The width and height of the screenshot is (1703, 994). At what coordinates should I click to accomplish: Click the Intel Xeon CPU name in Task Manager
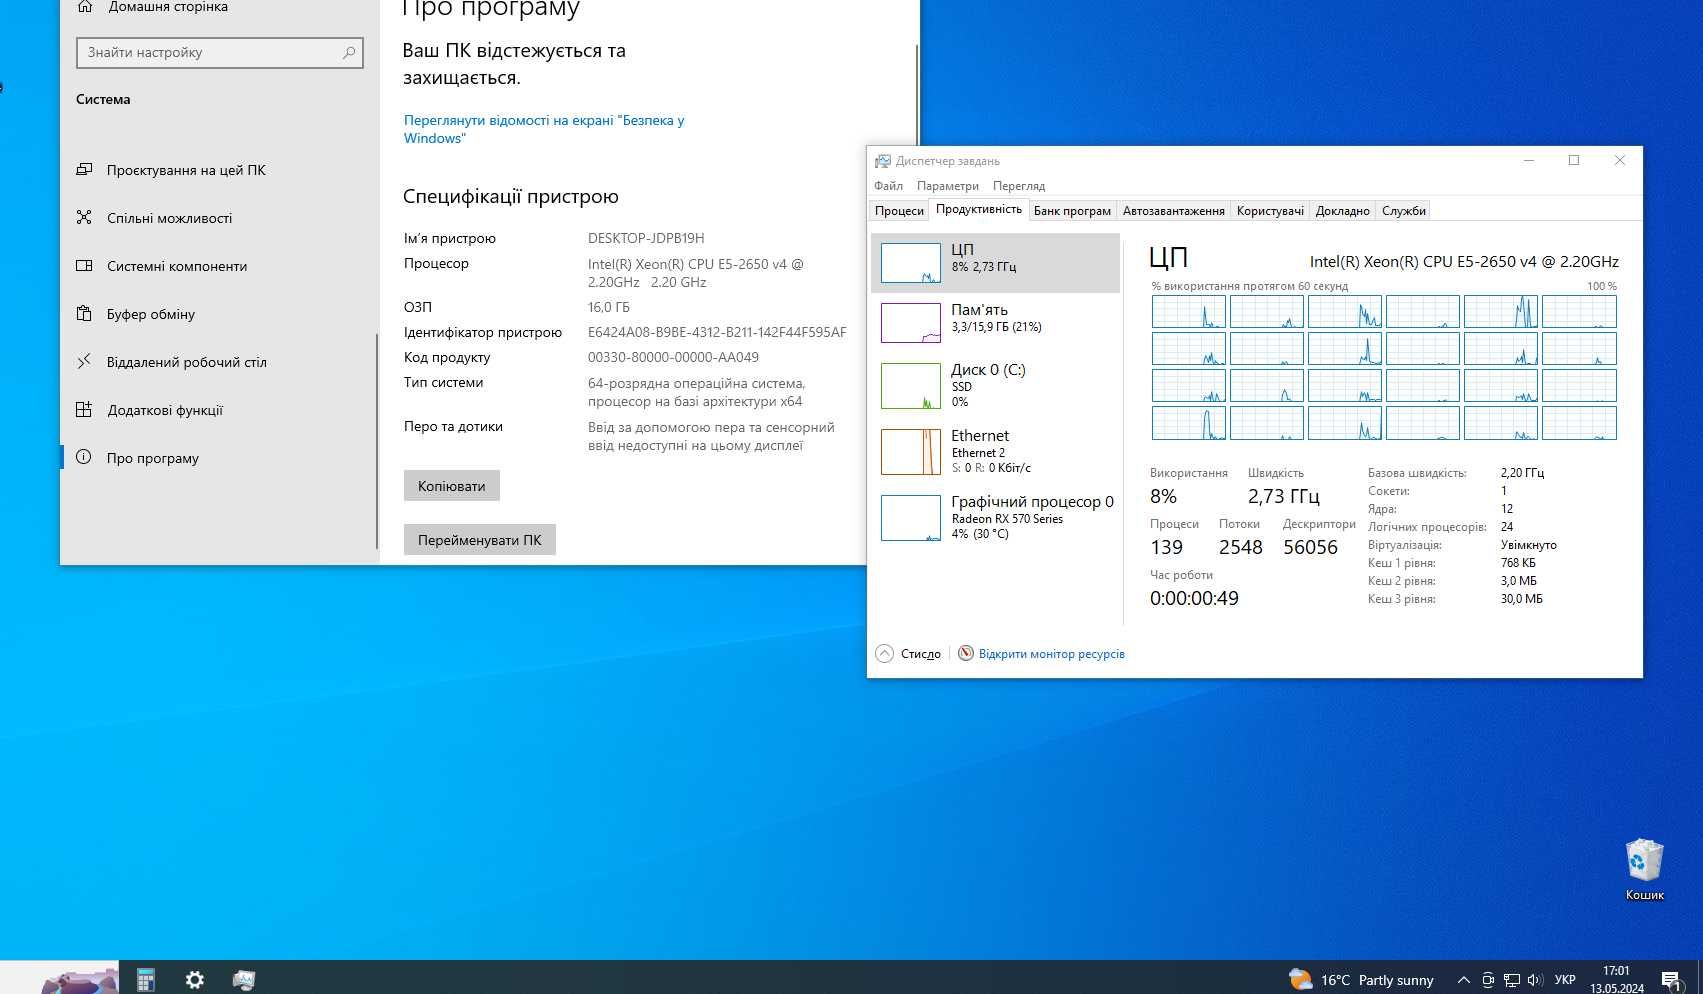(x=1464, y=261)
